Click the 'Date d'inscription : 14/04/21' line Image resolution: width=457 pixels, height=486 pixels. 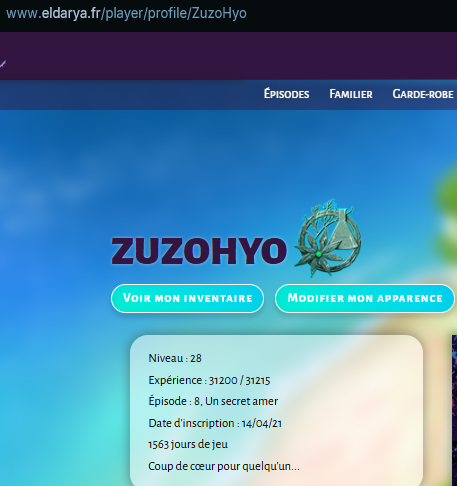pos(215,423)
